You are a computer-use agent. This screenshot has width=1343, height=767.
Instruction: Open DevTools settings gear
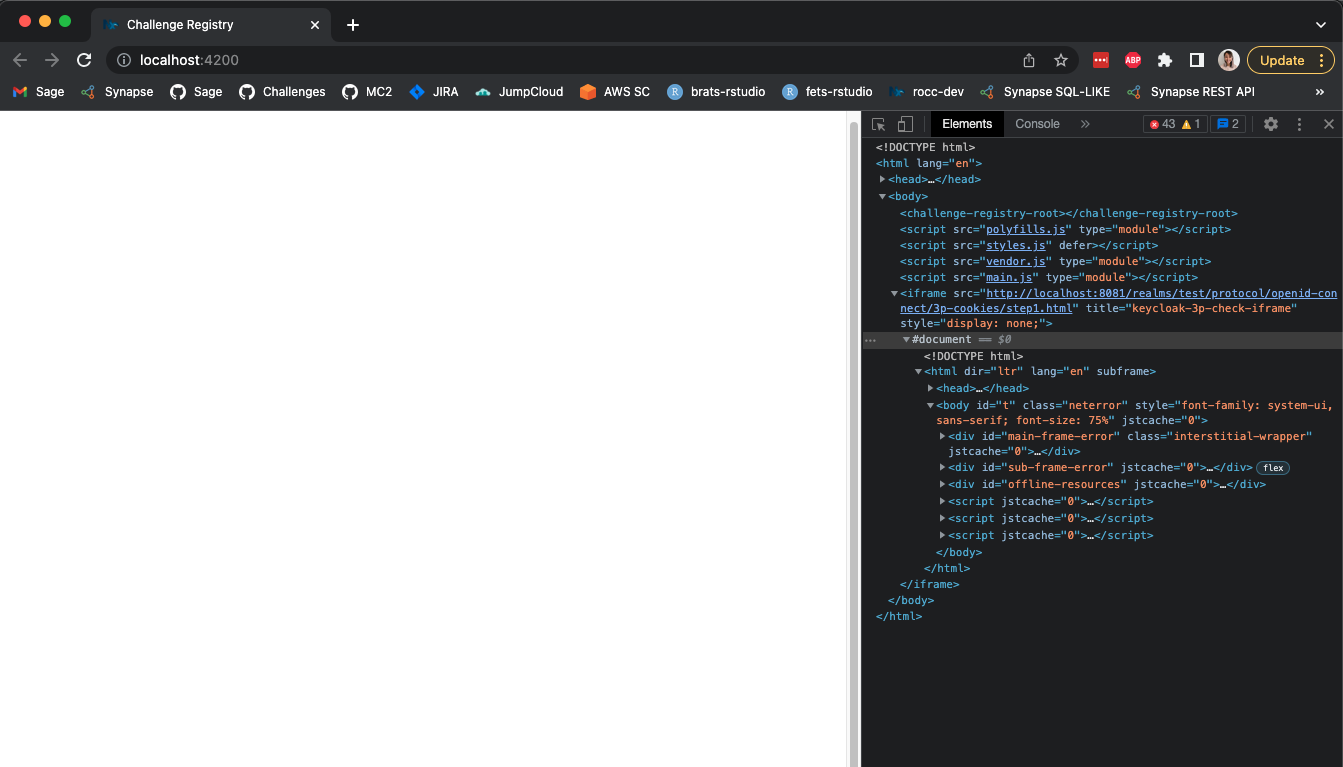(x=1270, y=123)
